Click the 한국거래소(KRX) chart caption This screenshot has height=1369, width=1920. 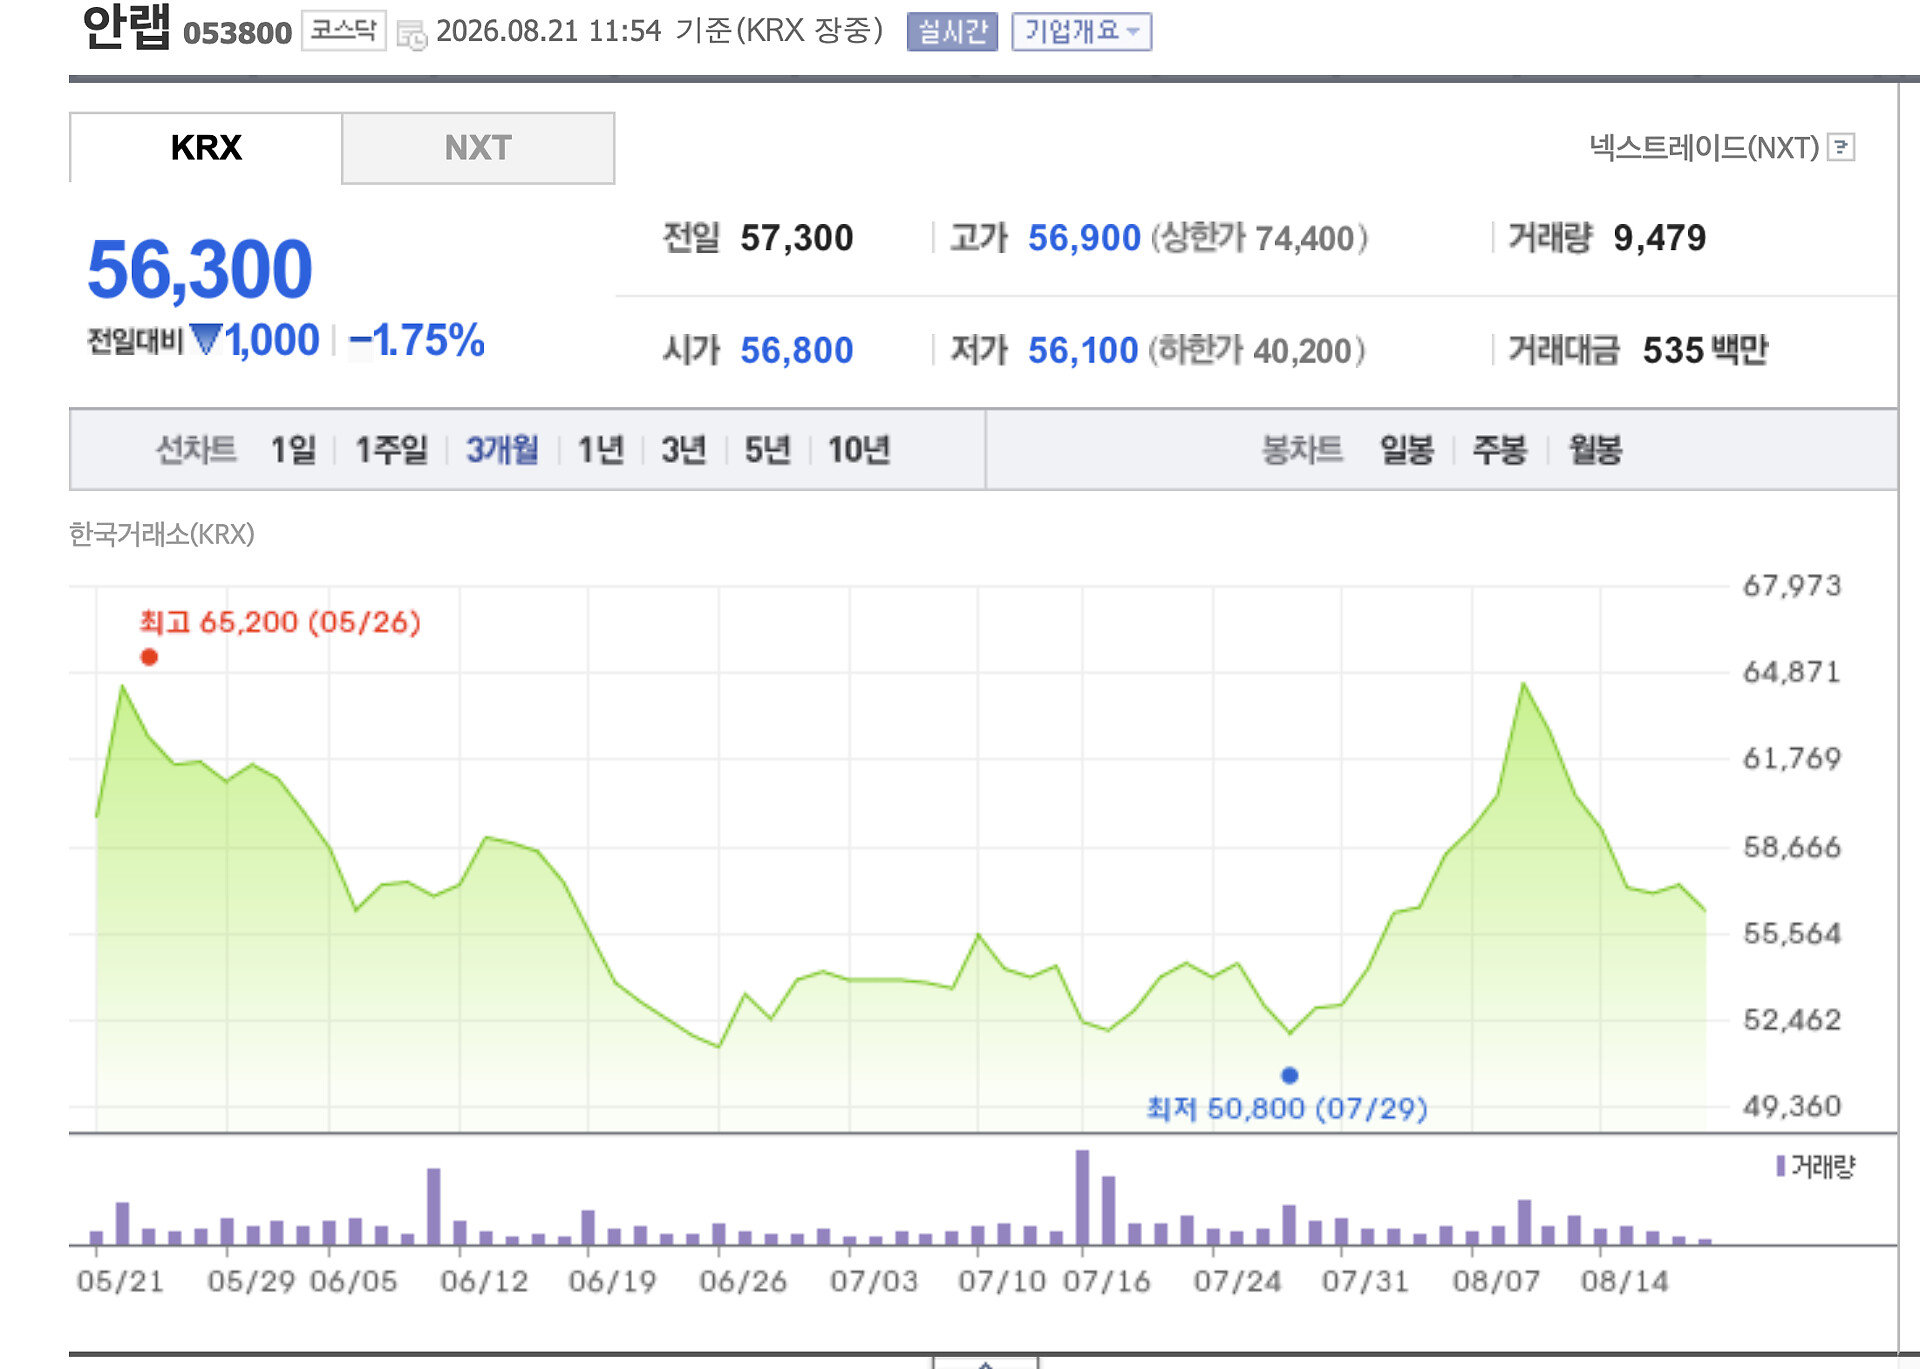[x=162, y=534]
